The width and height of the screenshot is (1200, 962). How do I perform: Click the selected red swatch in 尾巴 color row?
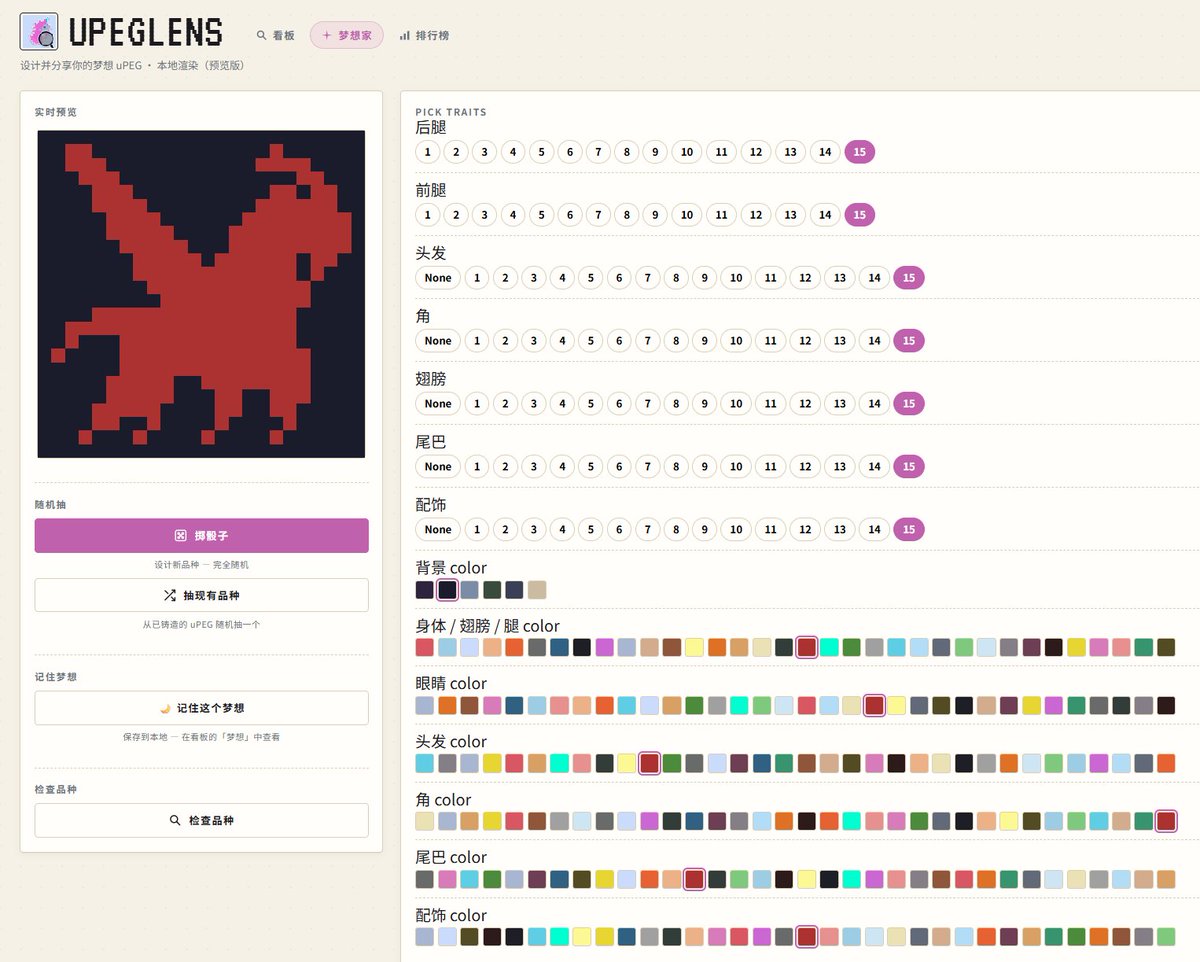point(694,879)
